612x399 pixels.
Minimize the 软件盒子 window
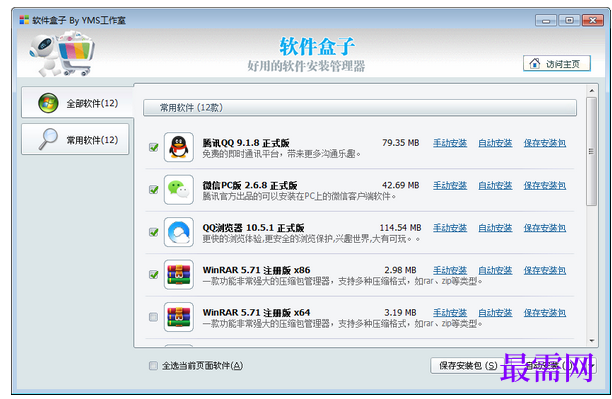point(546,20)
